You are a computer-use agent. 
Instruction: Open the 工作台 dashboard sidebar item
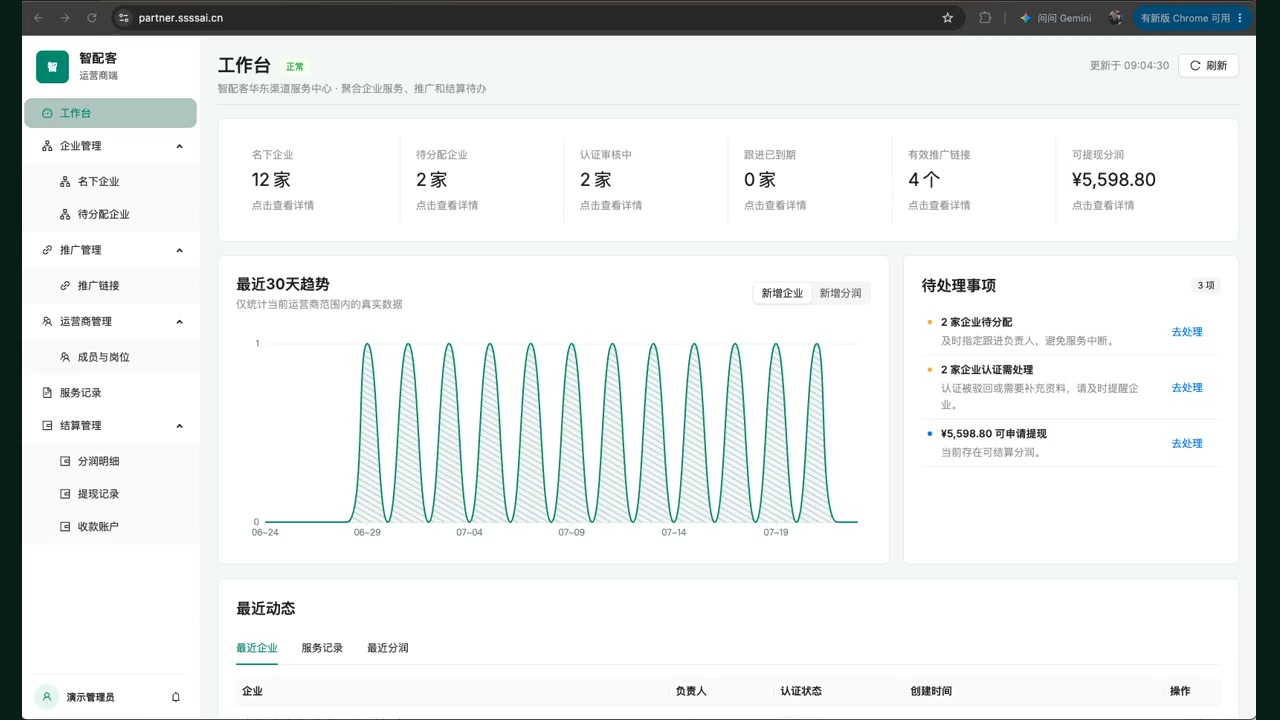click(110, 113)
